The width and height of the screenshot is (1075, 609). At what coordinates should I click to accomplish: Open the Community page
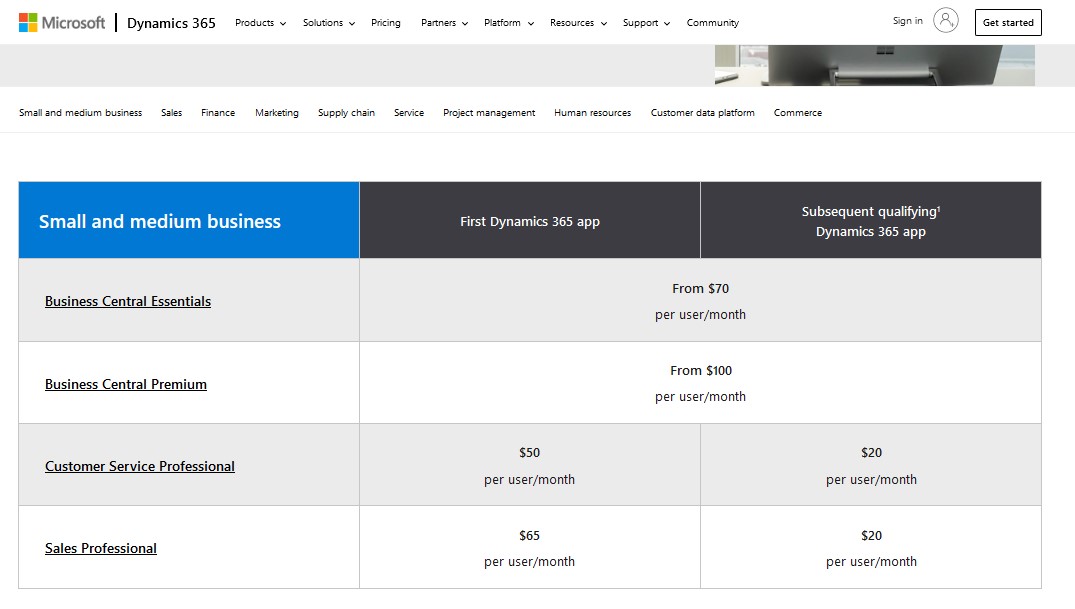click(712, 22)
